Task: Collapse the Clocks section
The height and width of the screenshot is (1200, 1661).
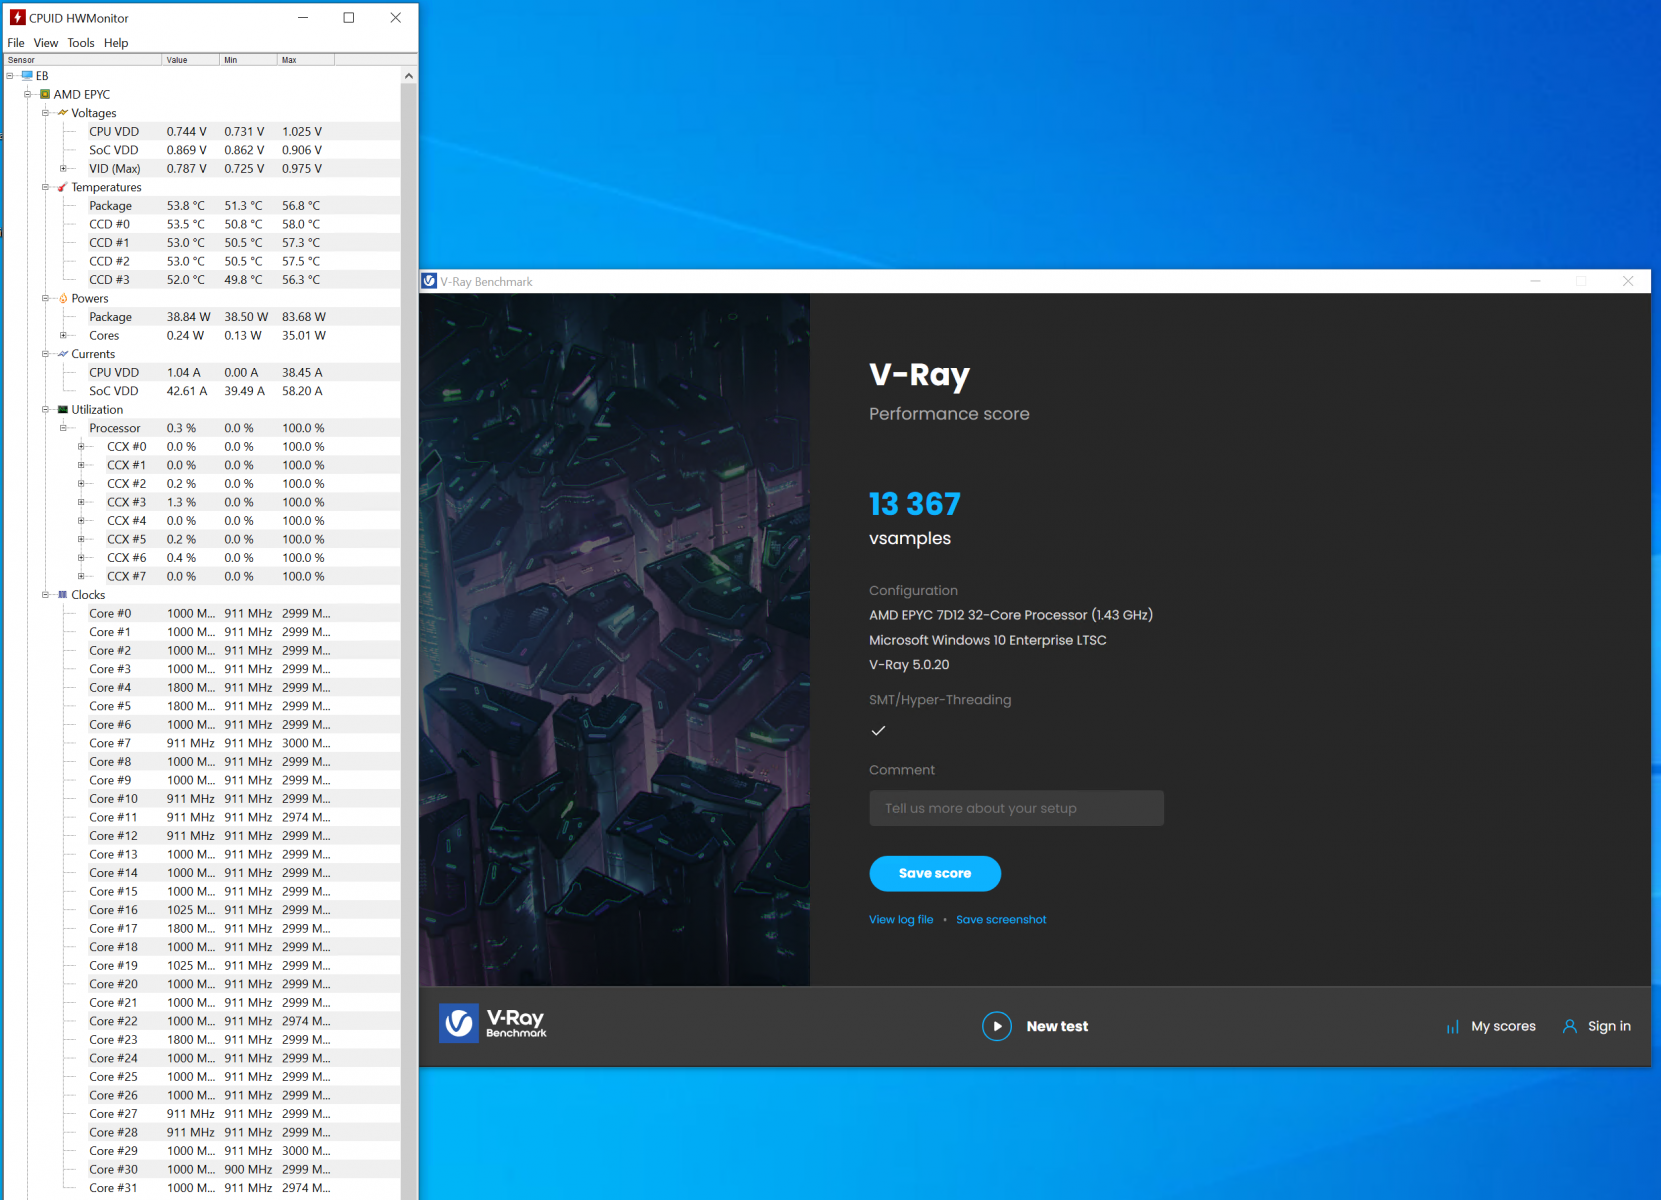Action: [x=46, y=594]
